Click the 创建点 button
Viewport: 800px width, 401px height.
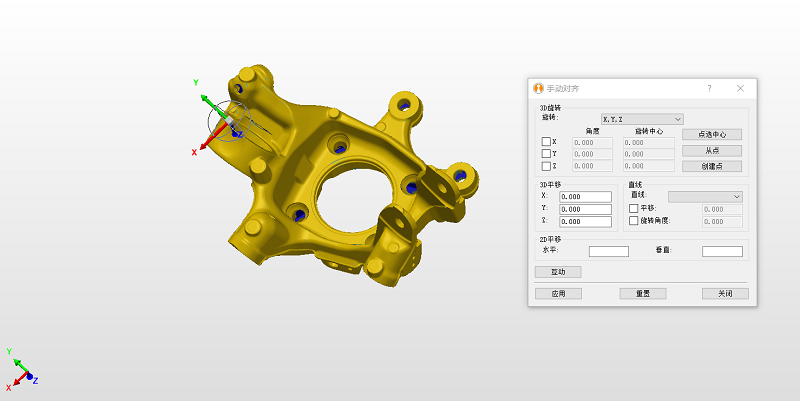tap(711, 166)
